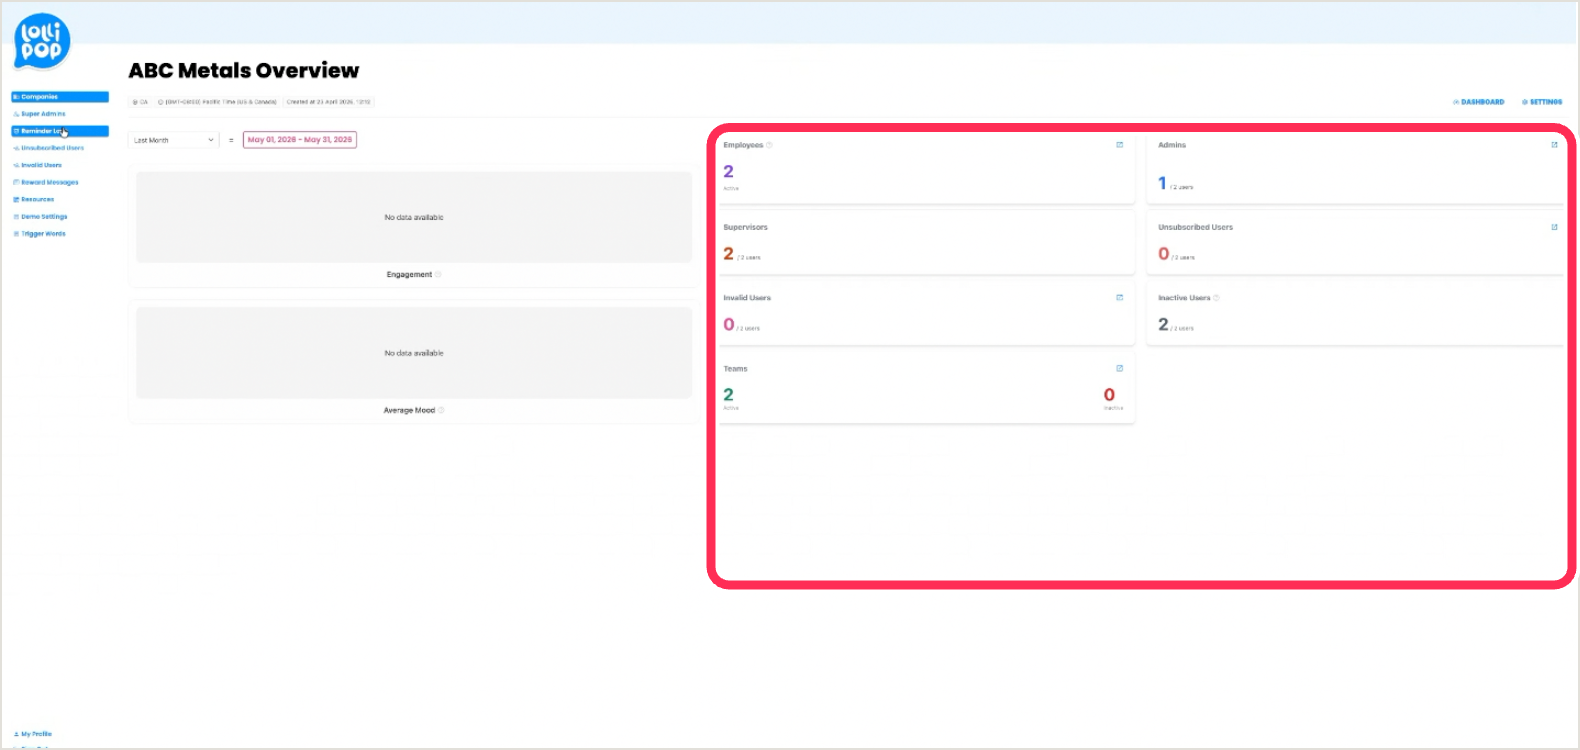Viewport: 1580px width, 750px height.
Task: Open the Reminder sidebar item
Action: 60,131
